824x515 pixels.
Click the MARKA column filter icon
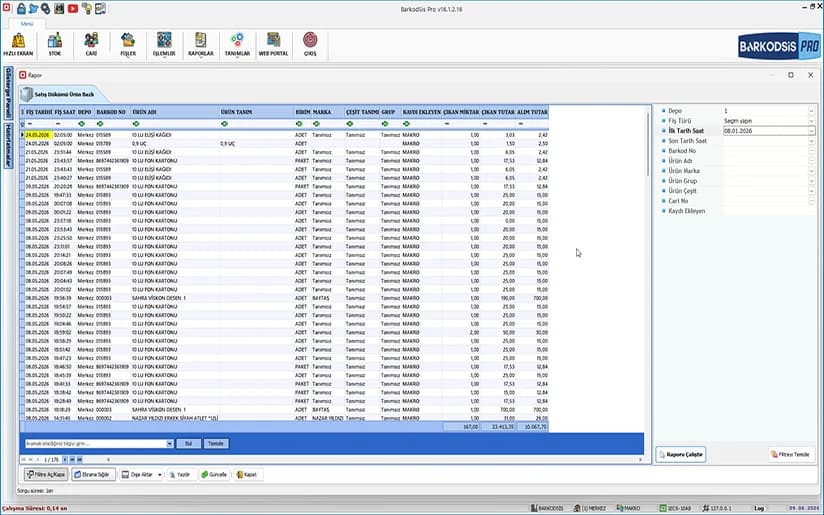[x=316, y=123]
